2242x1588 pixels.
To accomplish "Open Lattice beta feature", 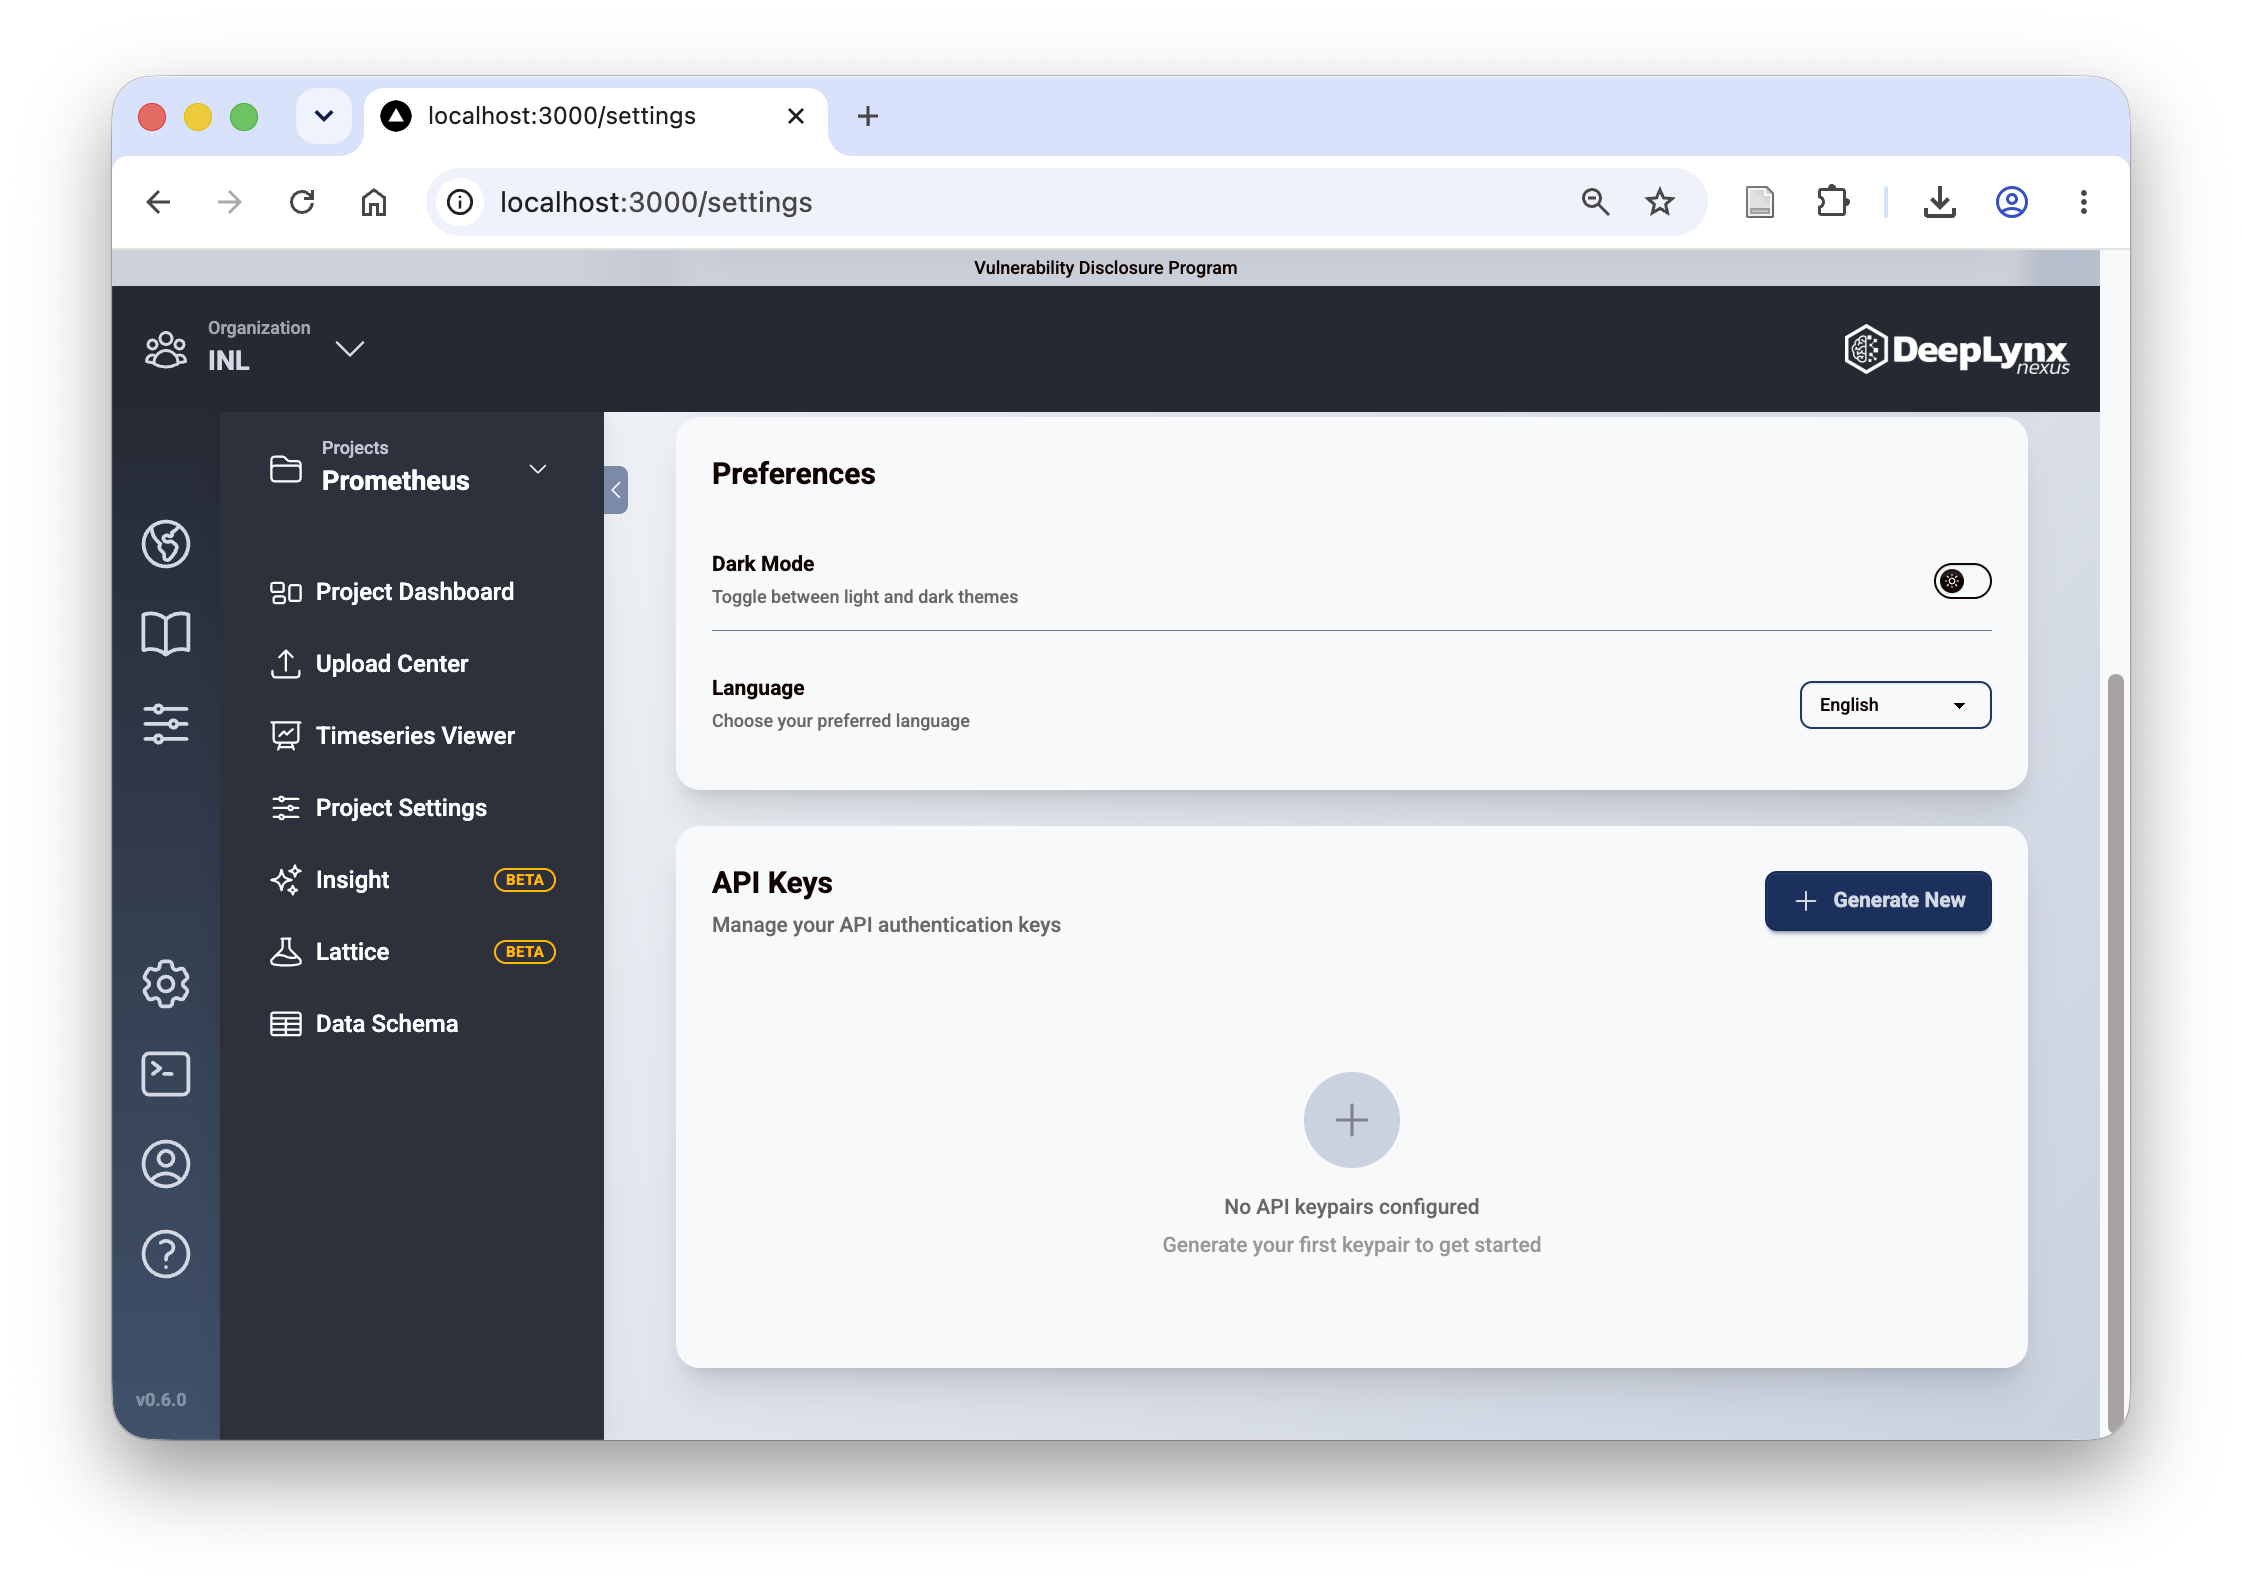I will point(412,952).
